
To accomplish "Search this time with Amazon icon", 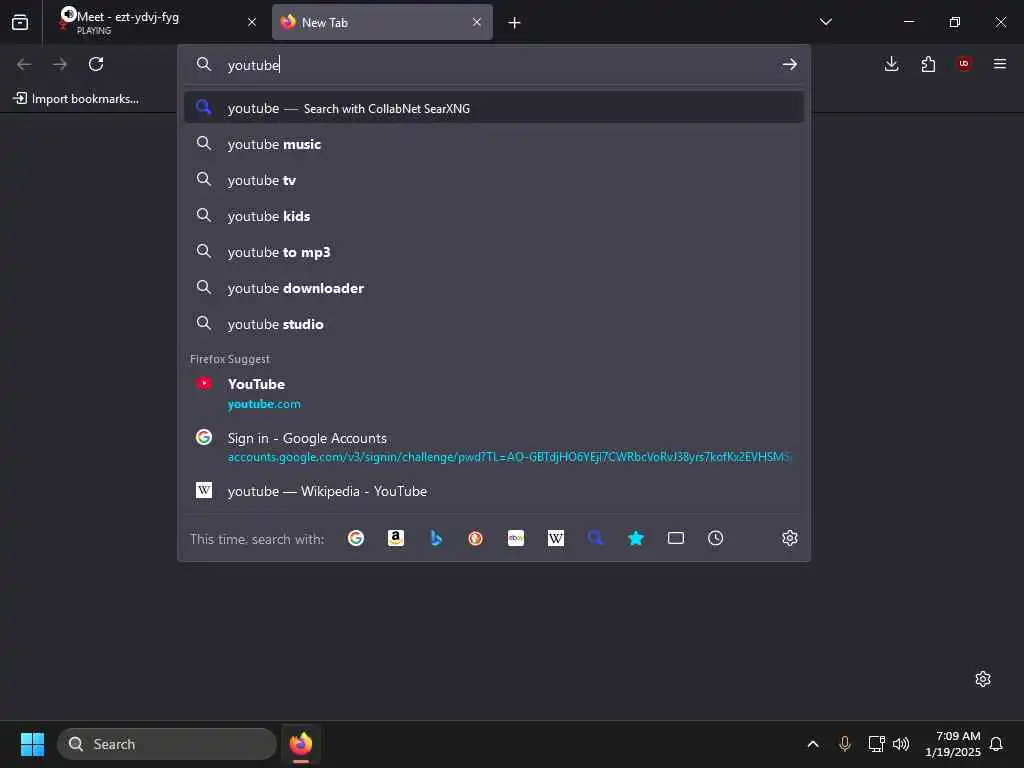I will (396, 538).
